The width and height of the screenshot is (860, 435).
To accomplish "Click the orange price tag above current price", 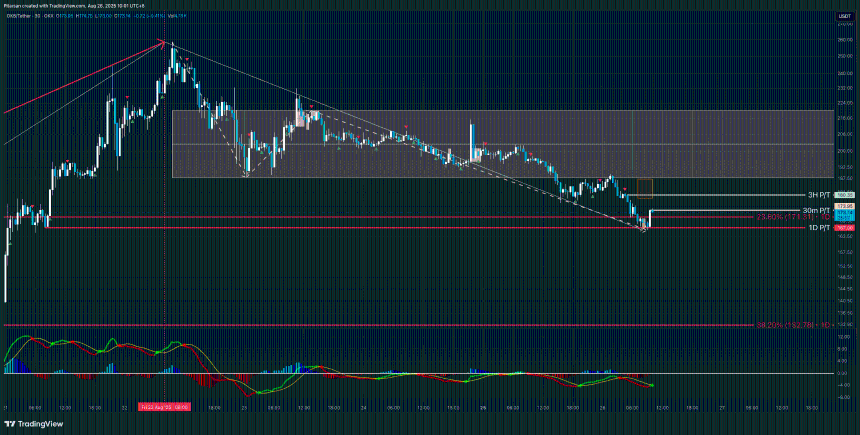I will [844, 206].
